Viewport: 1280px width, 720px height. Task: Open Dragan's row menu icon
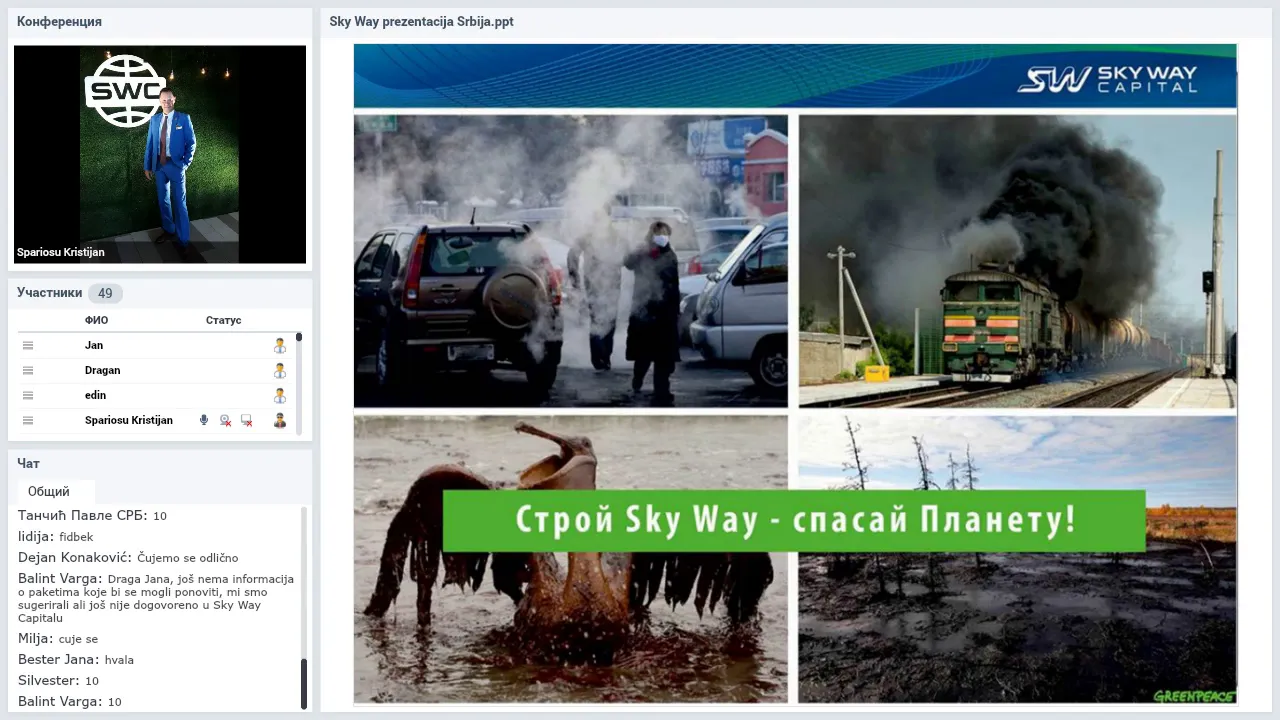tap(28, 370)
